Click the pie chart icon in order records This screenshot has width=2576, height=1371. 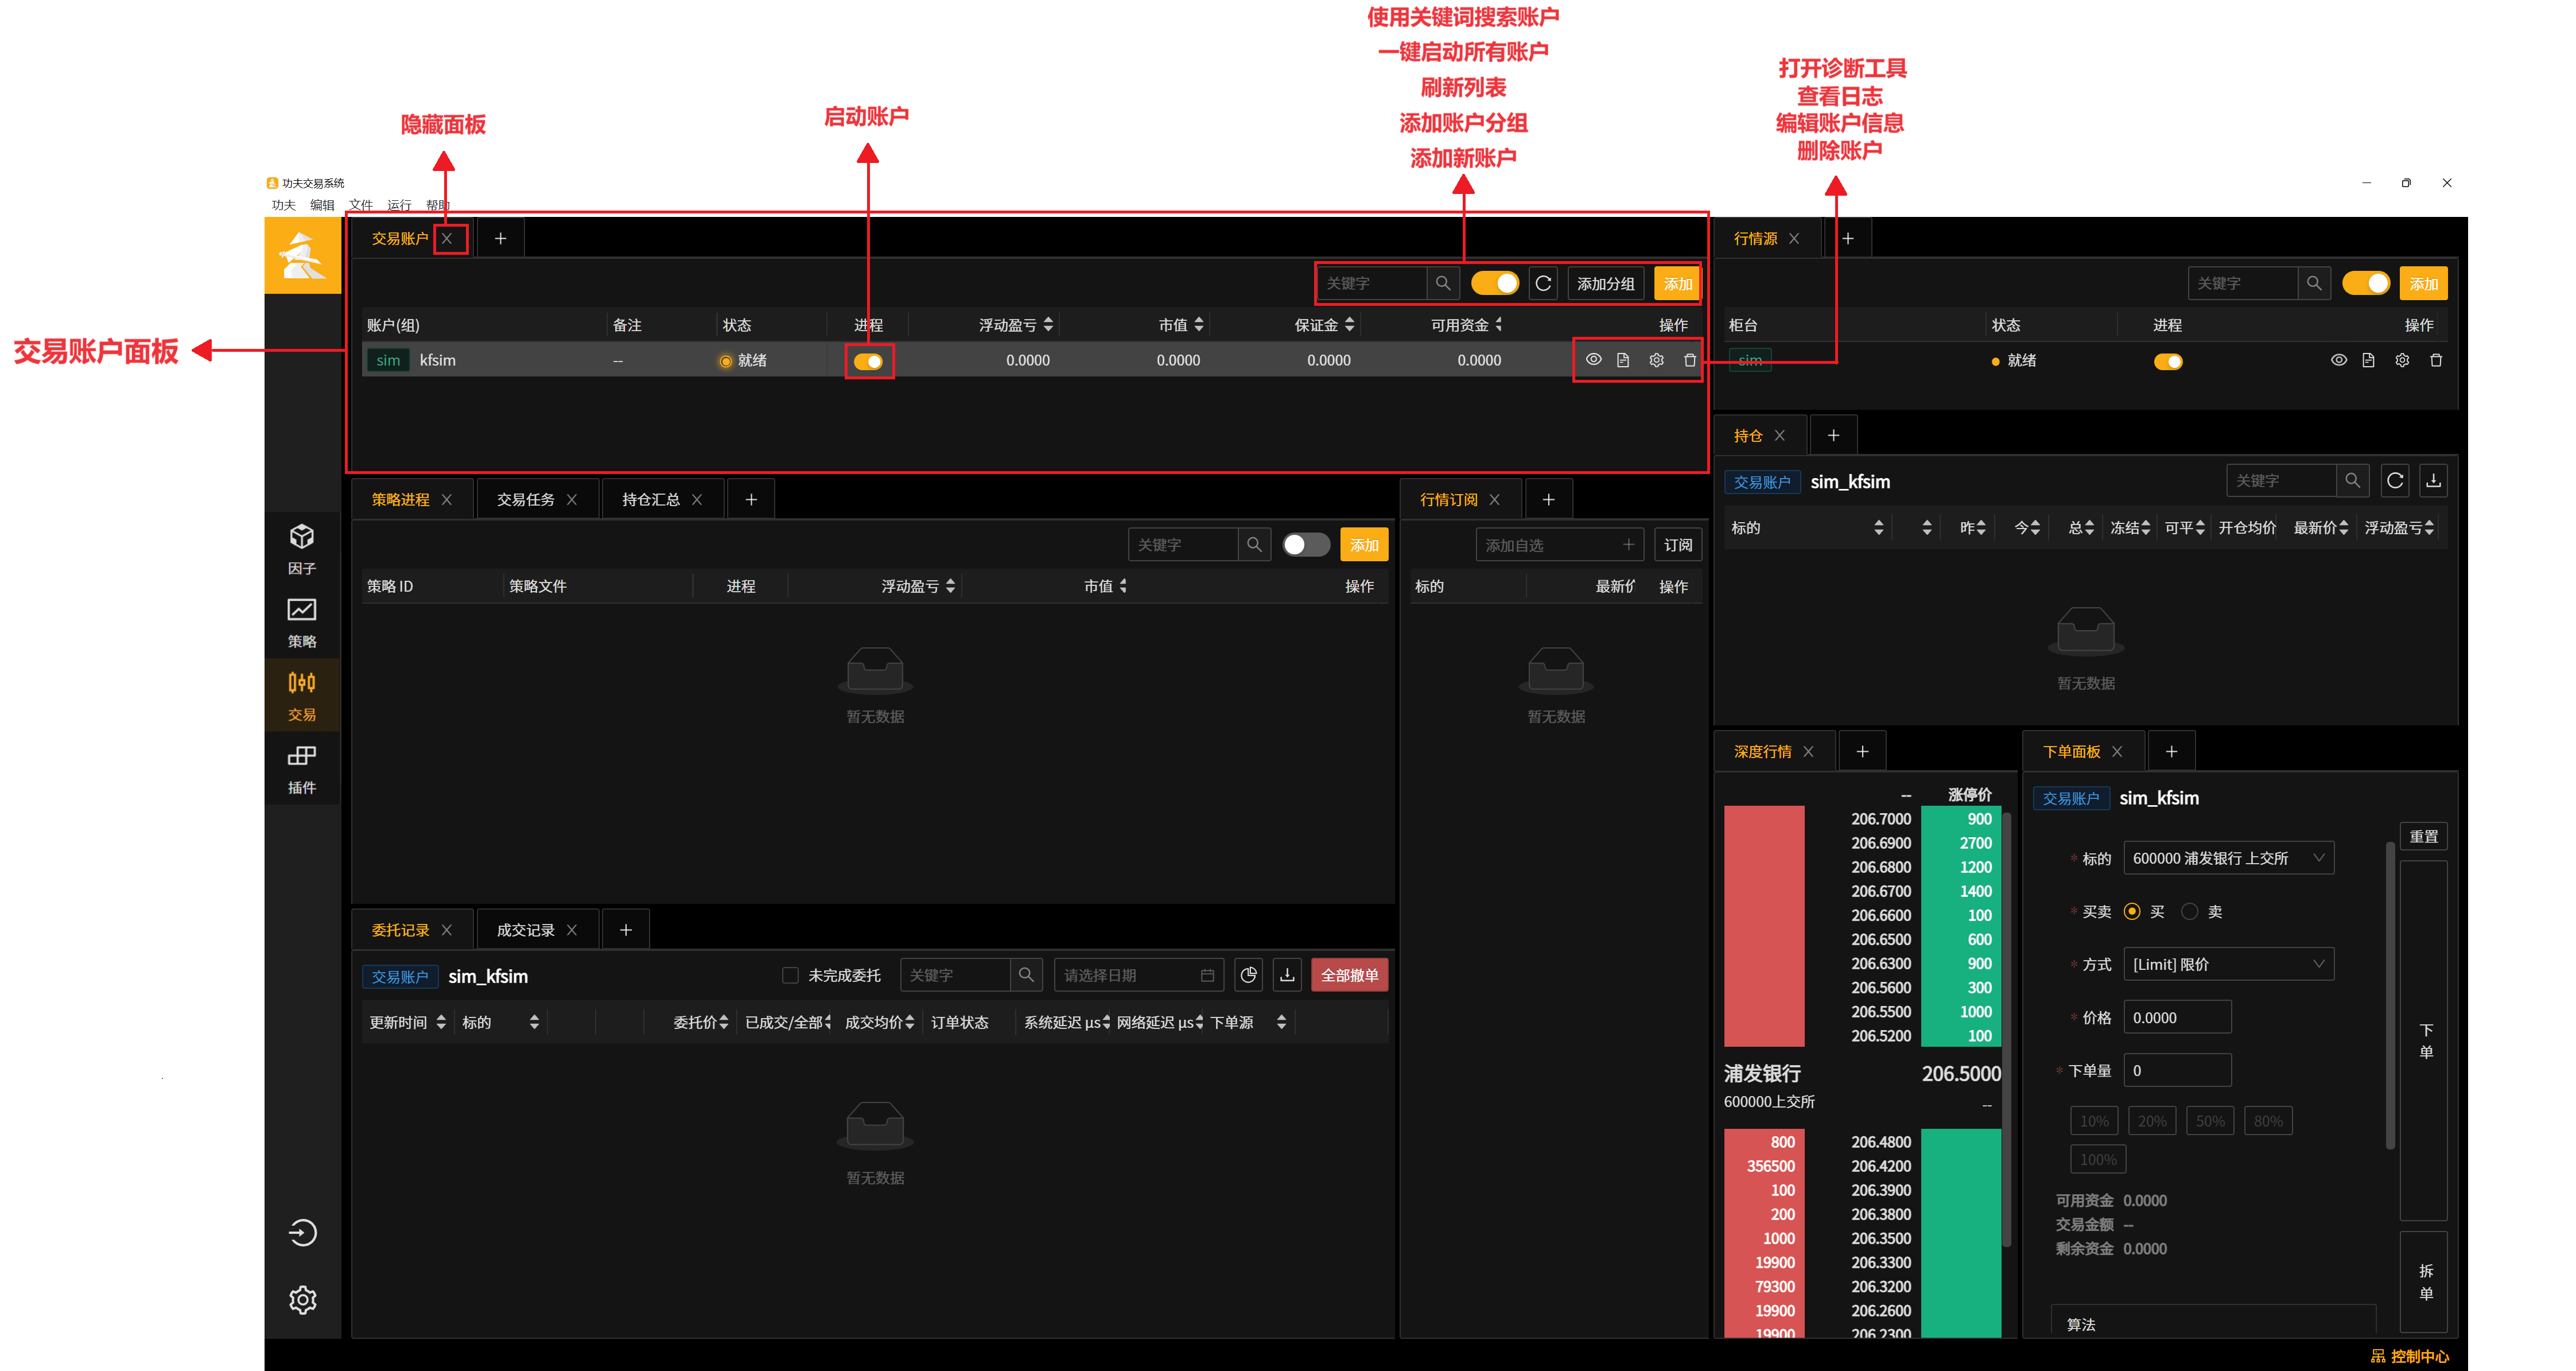click(1248, 975)
